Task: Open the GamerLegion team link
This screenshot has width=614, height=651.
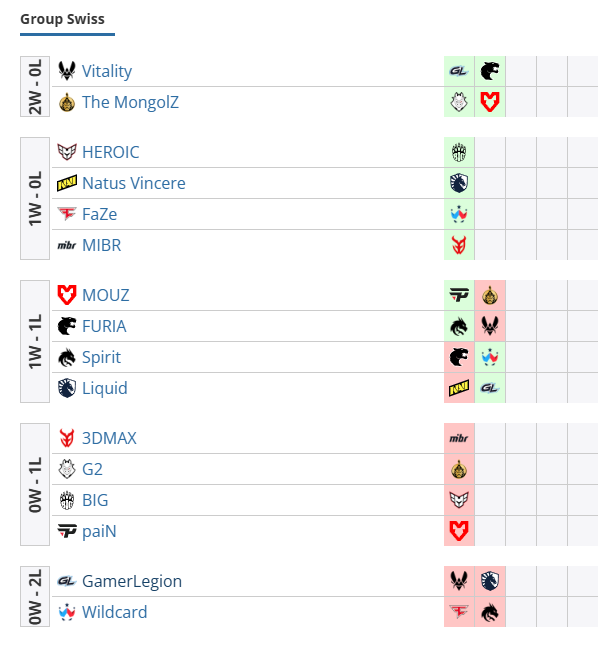Action: coord(132,581)
